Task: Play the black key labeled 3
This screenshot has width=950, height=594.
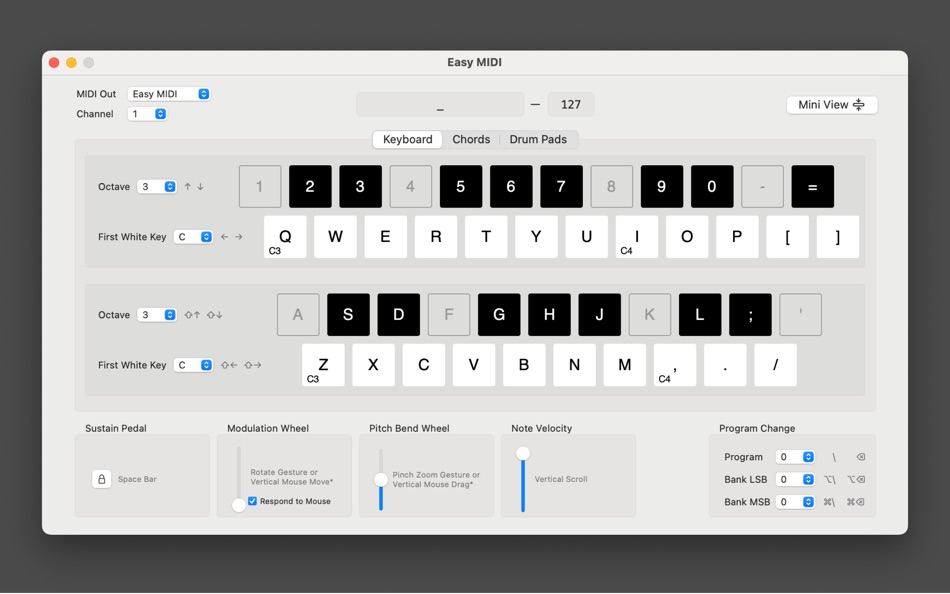Action: pos(360,187)
